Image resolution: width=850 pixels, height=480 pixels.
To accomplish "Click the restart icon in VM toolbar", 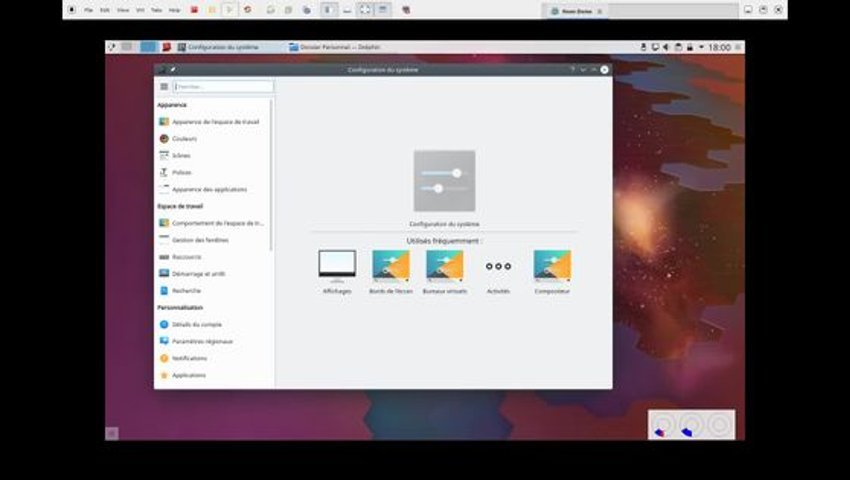I will (x=248, y=10).
